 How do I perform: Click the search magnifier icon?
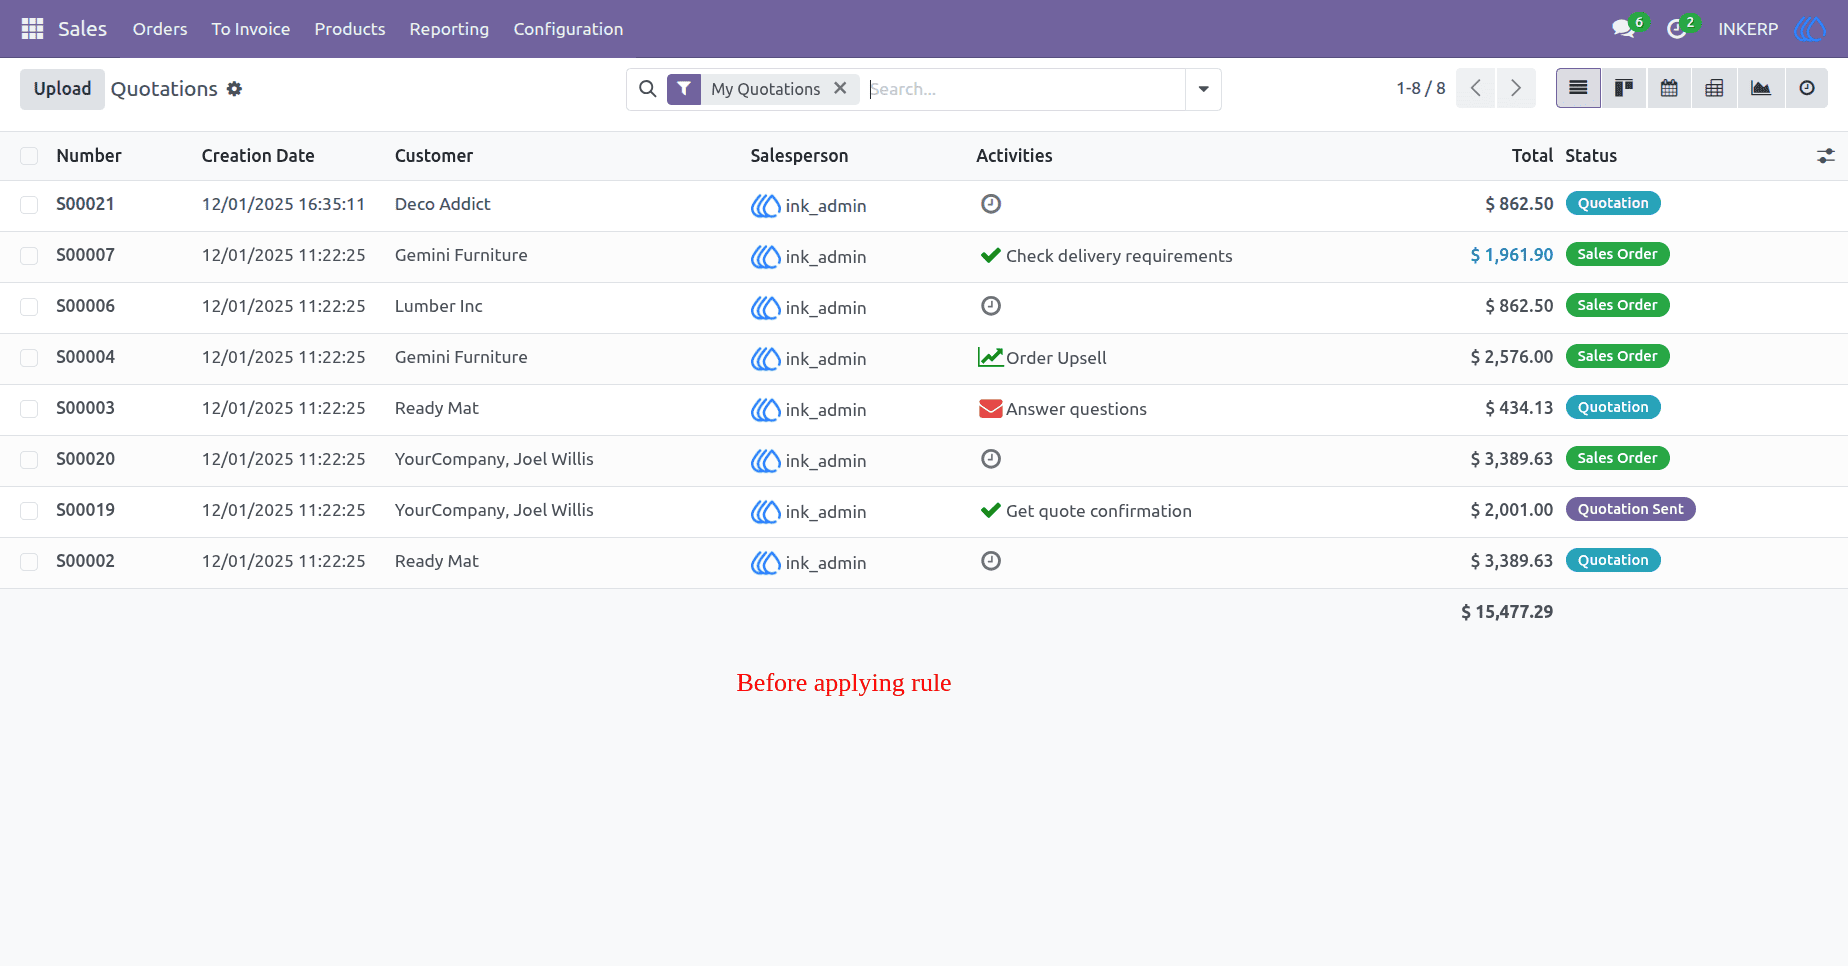[x=648, y=89]
